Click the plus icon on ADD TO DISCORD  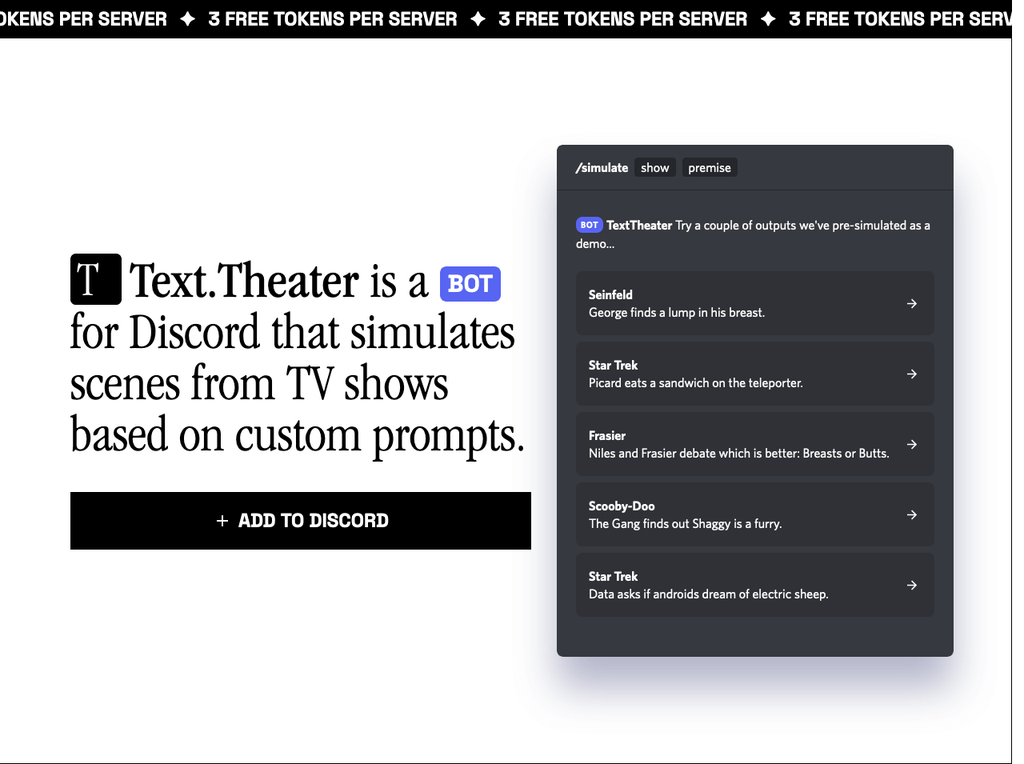click(x=221, y=520)
